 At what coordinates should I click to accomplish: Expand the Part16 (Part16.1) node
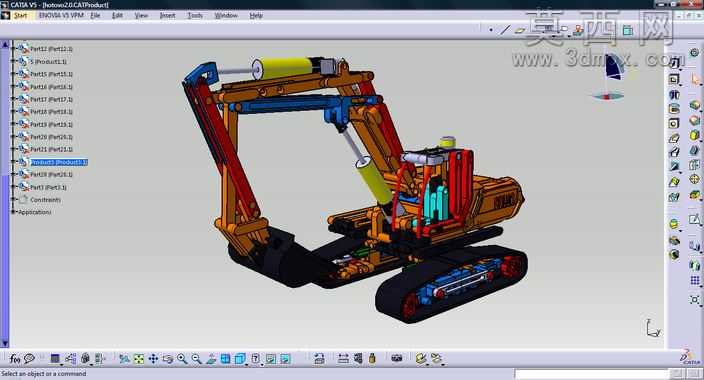[x=13, y=86]
